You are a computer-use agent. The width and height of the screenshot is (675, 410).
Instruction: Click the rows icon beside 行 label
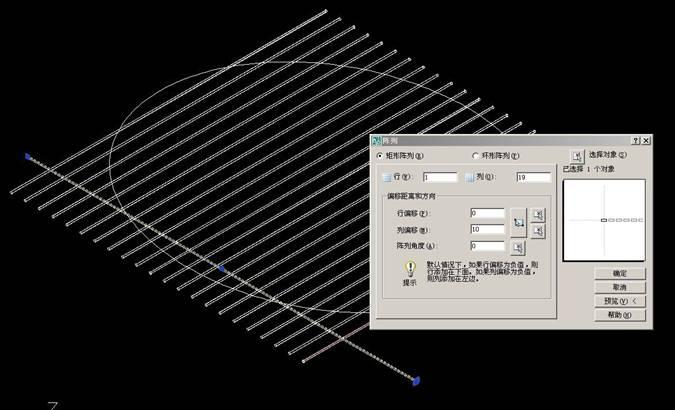click(x=387, y=177)
